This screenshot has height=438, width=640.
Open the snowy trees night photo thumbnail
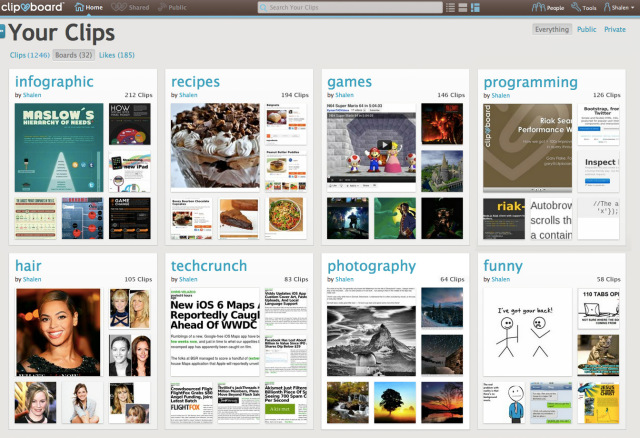pos(442,308)
